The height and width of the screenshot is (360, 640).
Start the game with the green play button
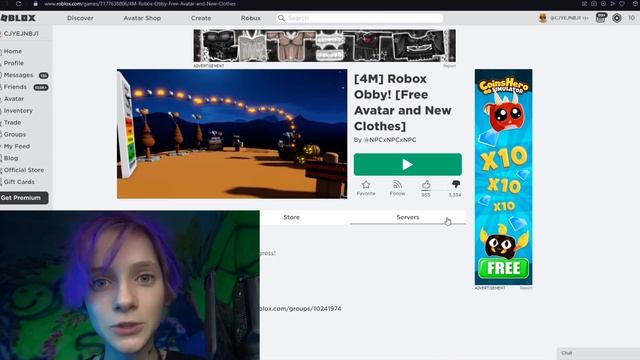[x=408, y=164]
